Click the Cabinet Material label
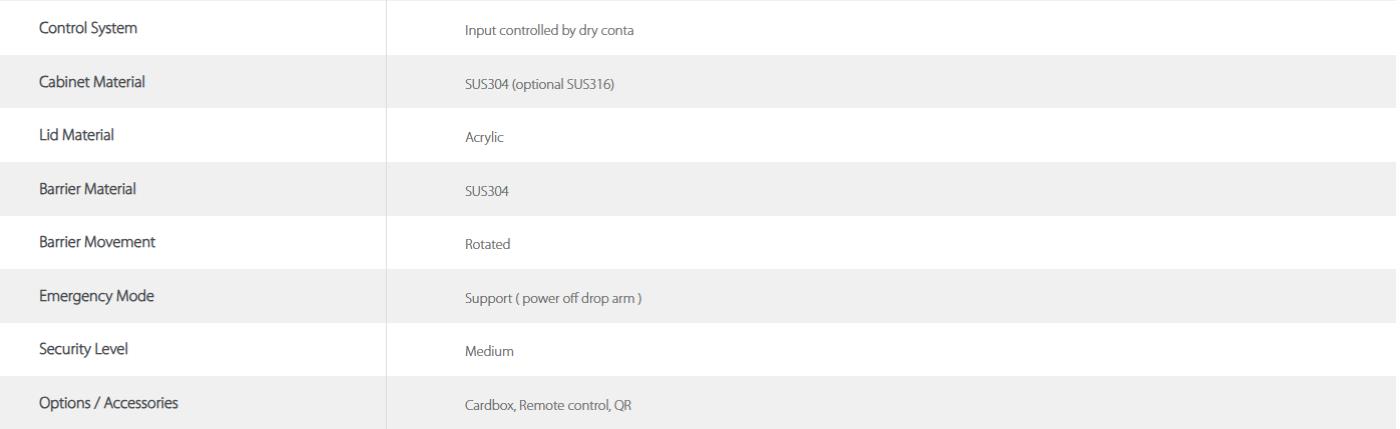 point(92,82)
